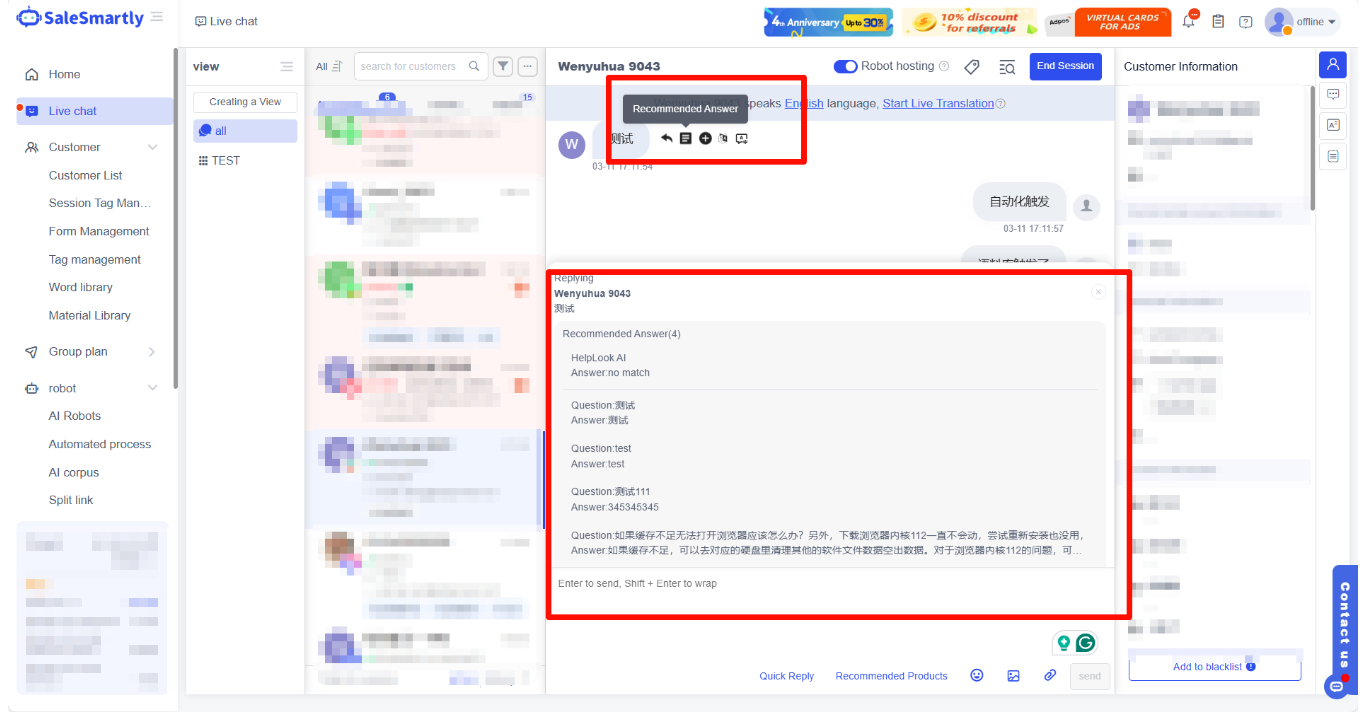The width and height of the screenshot is (1364, 718).
Task: Click the Grammarly icon
Action: pos(1085,643)
